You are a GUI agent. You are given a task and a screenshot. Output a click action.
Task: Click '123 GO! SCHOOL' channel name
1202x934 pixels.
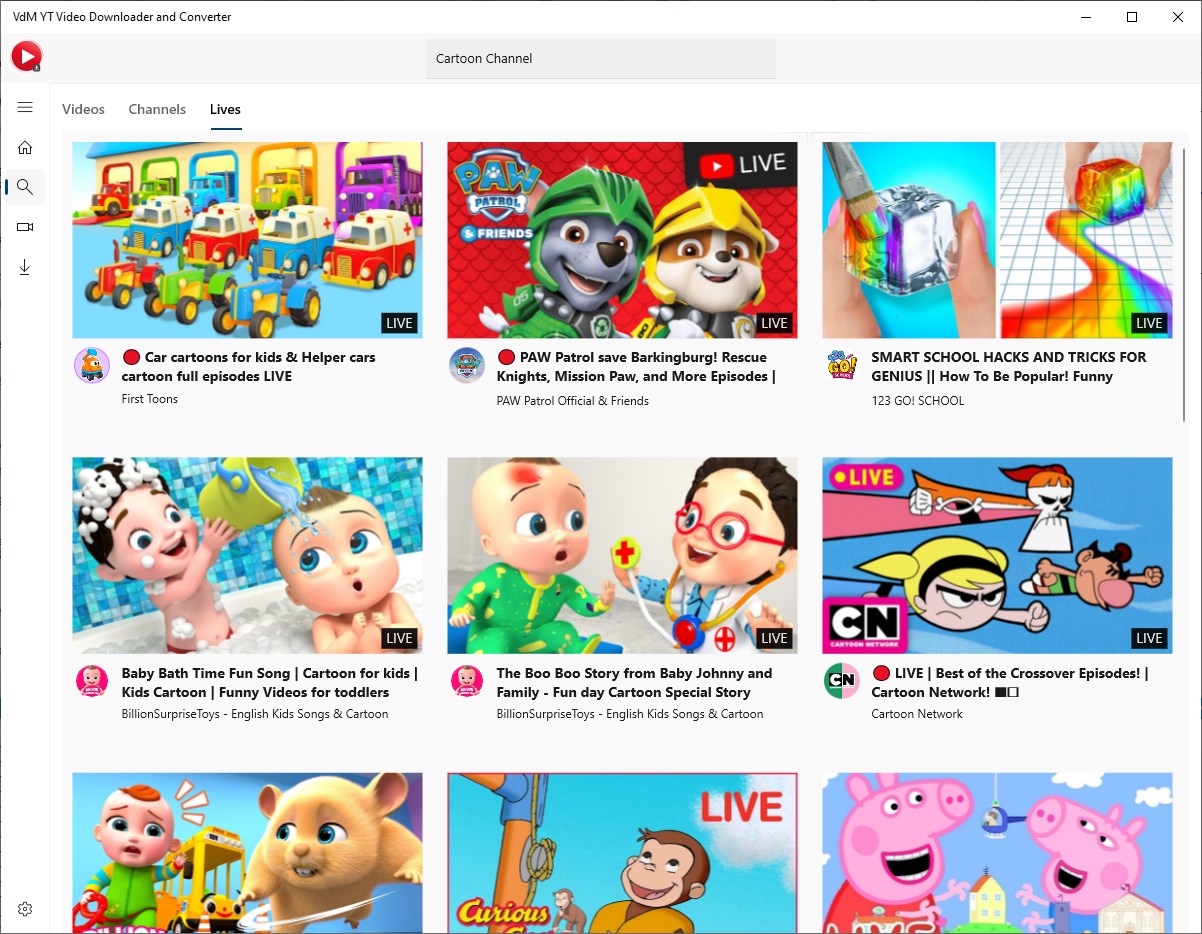coord(918,401)
